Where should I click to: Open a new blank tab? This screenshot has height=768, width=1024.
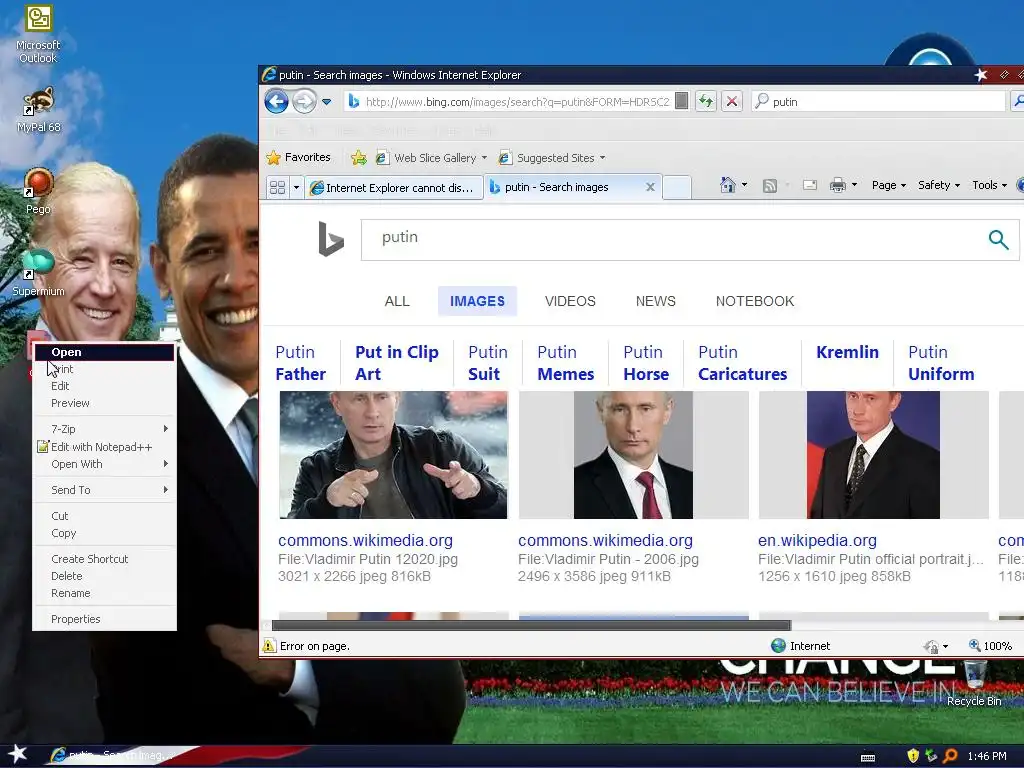coord(677,187)
